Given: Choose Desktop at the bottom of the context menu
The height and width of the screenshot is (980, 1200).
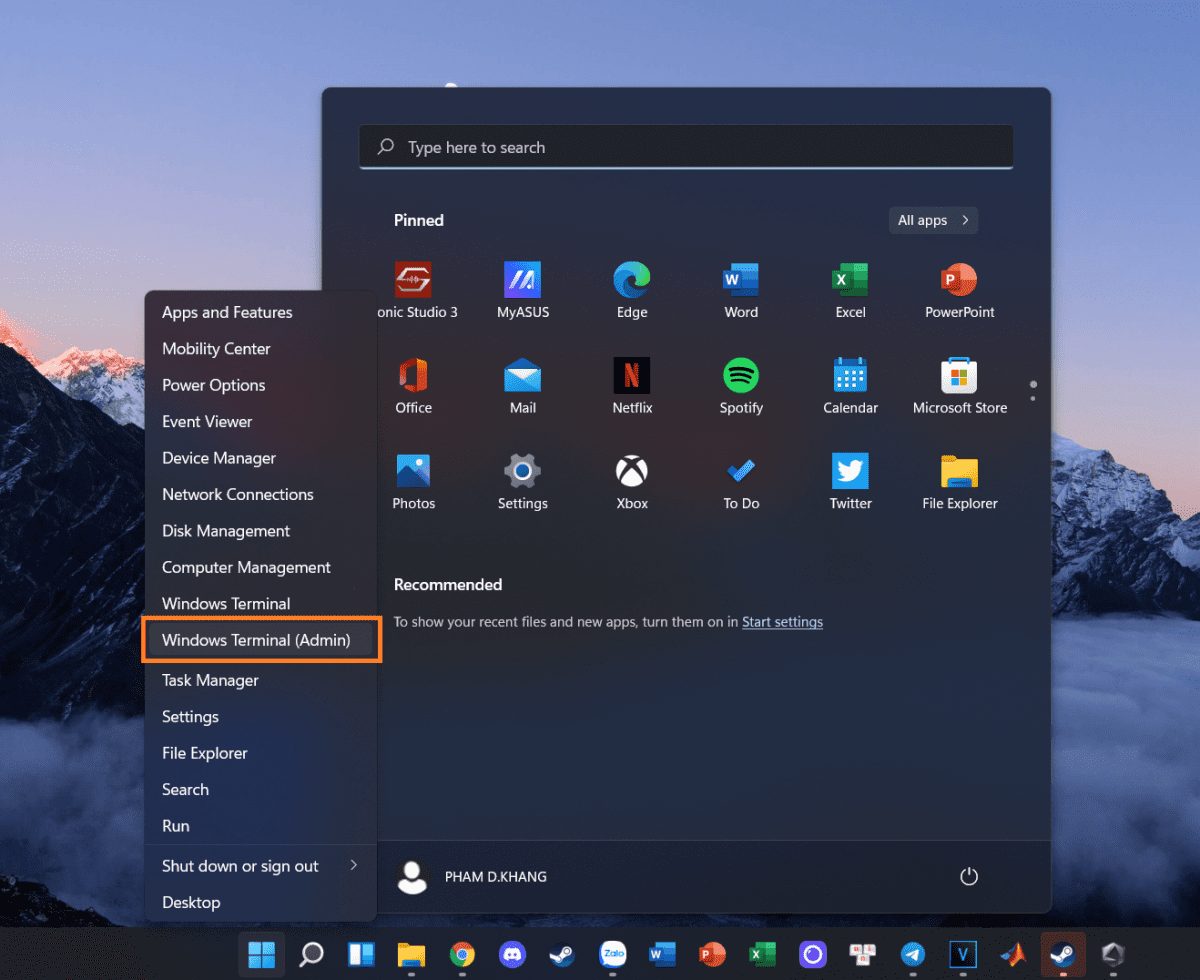Looking at the screenshot, I should tap(261, 902).
